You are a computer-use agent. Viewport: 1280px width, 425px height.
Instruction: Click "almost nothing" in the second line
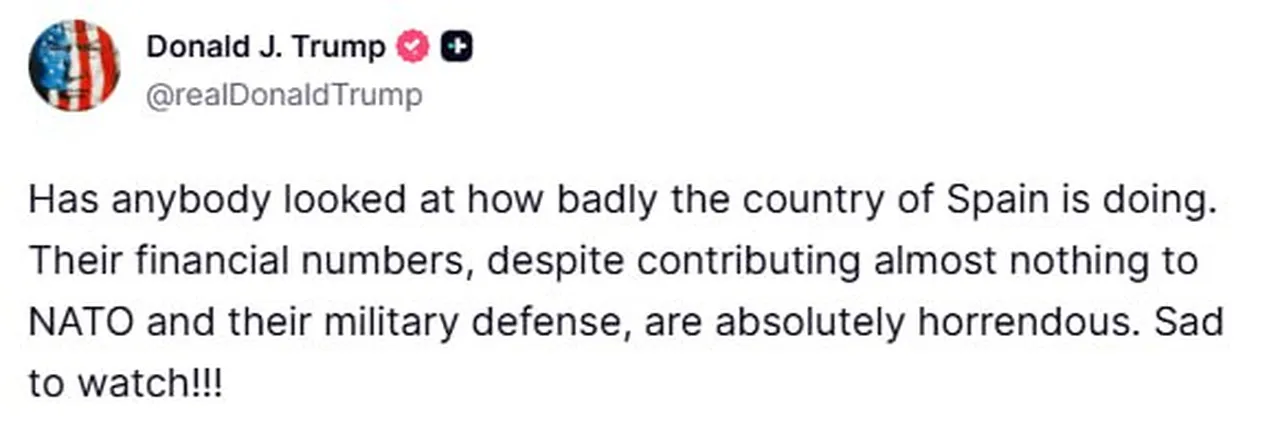1010,264
